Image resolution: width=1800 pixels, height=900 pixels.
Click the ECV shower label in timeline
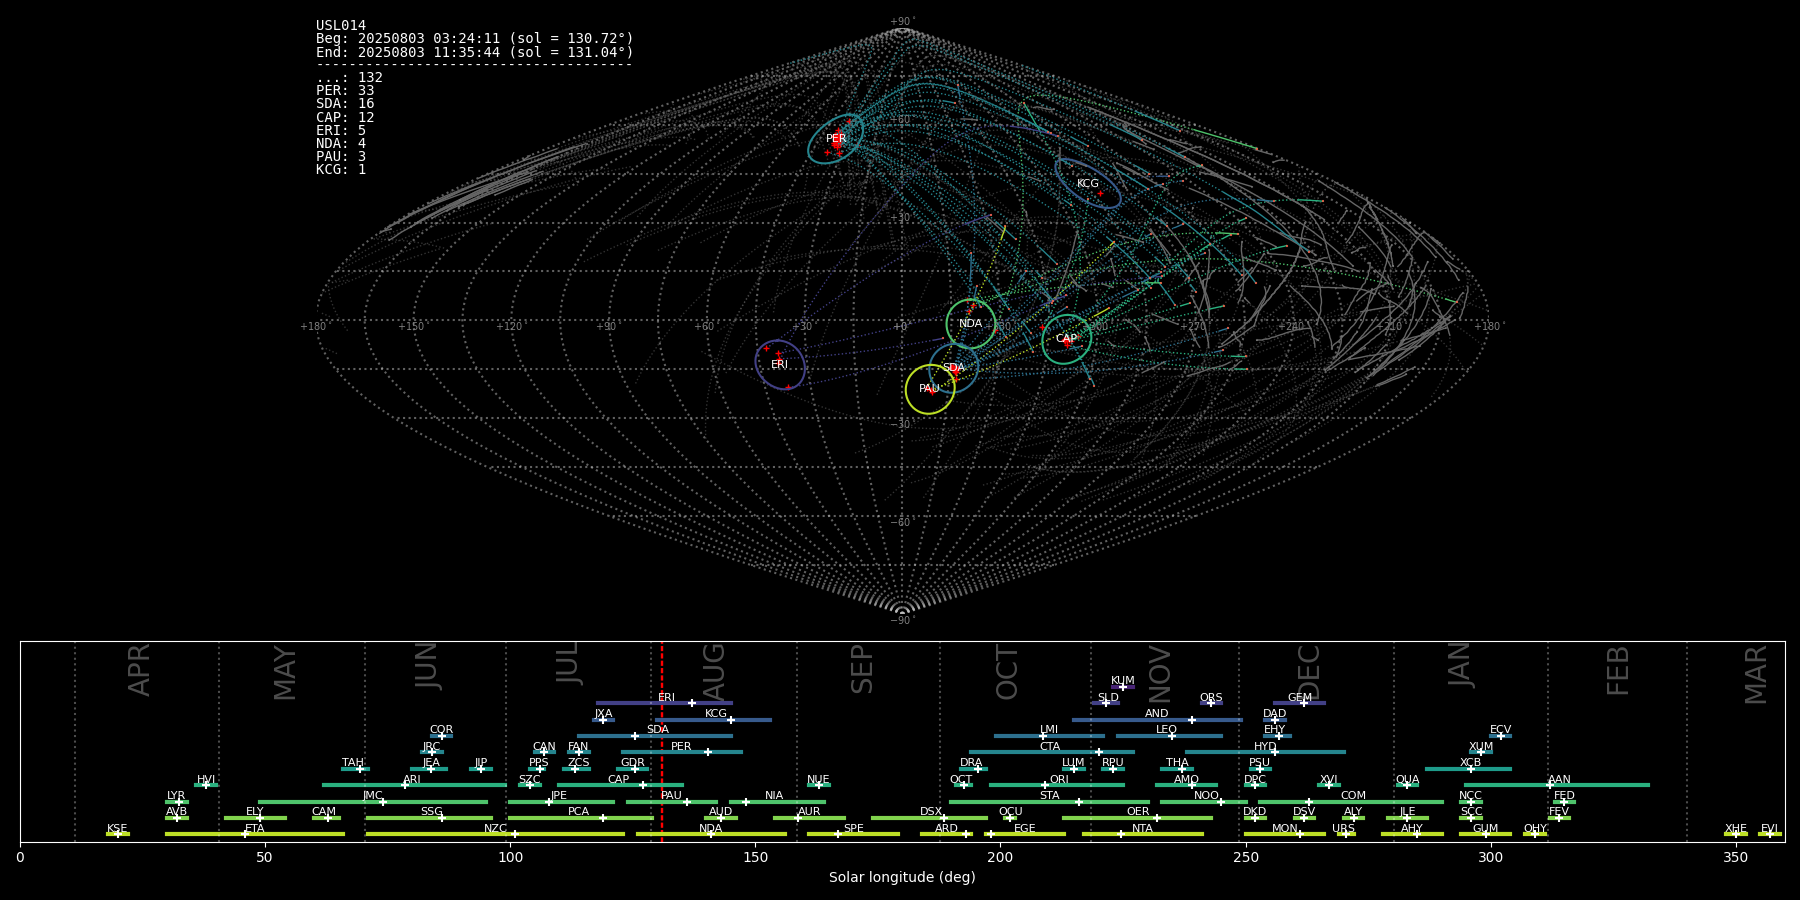[1500, 730]
